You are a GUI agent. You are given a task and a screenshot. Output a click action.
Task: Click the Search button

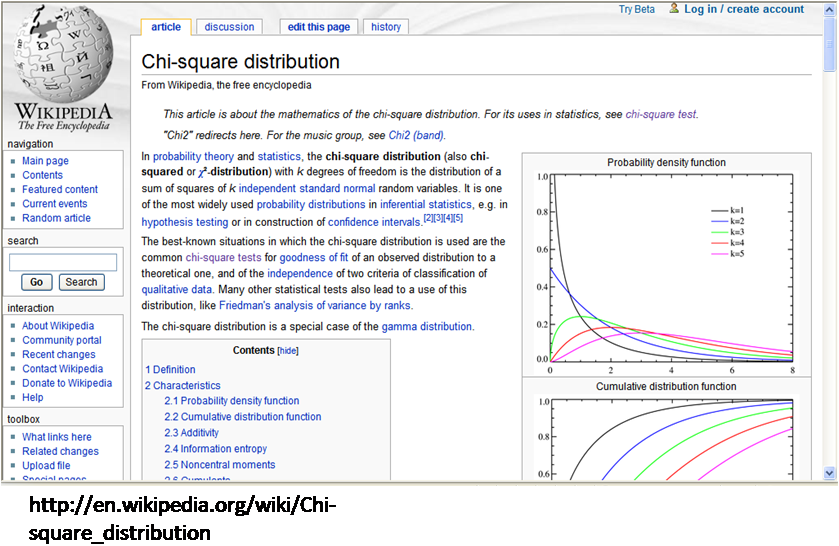[x=81, y=282]
